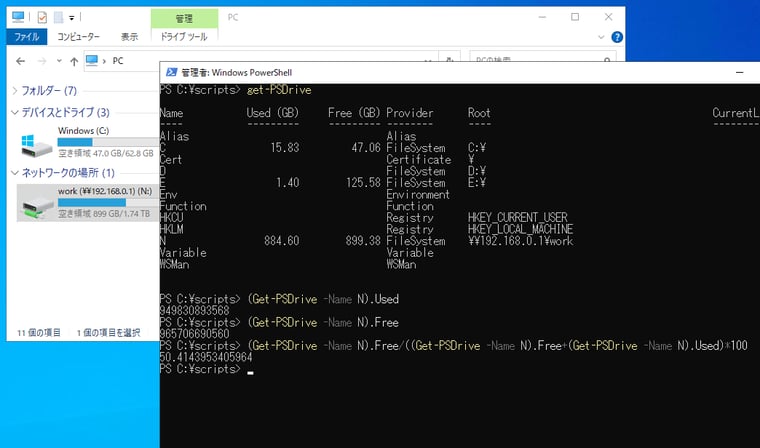Screen dimensions: 760x448
Task: Click the 125.58 free value
Action: pos(363,183)
